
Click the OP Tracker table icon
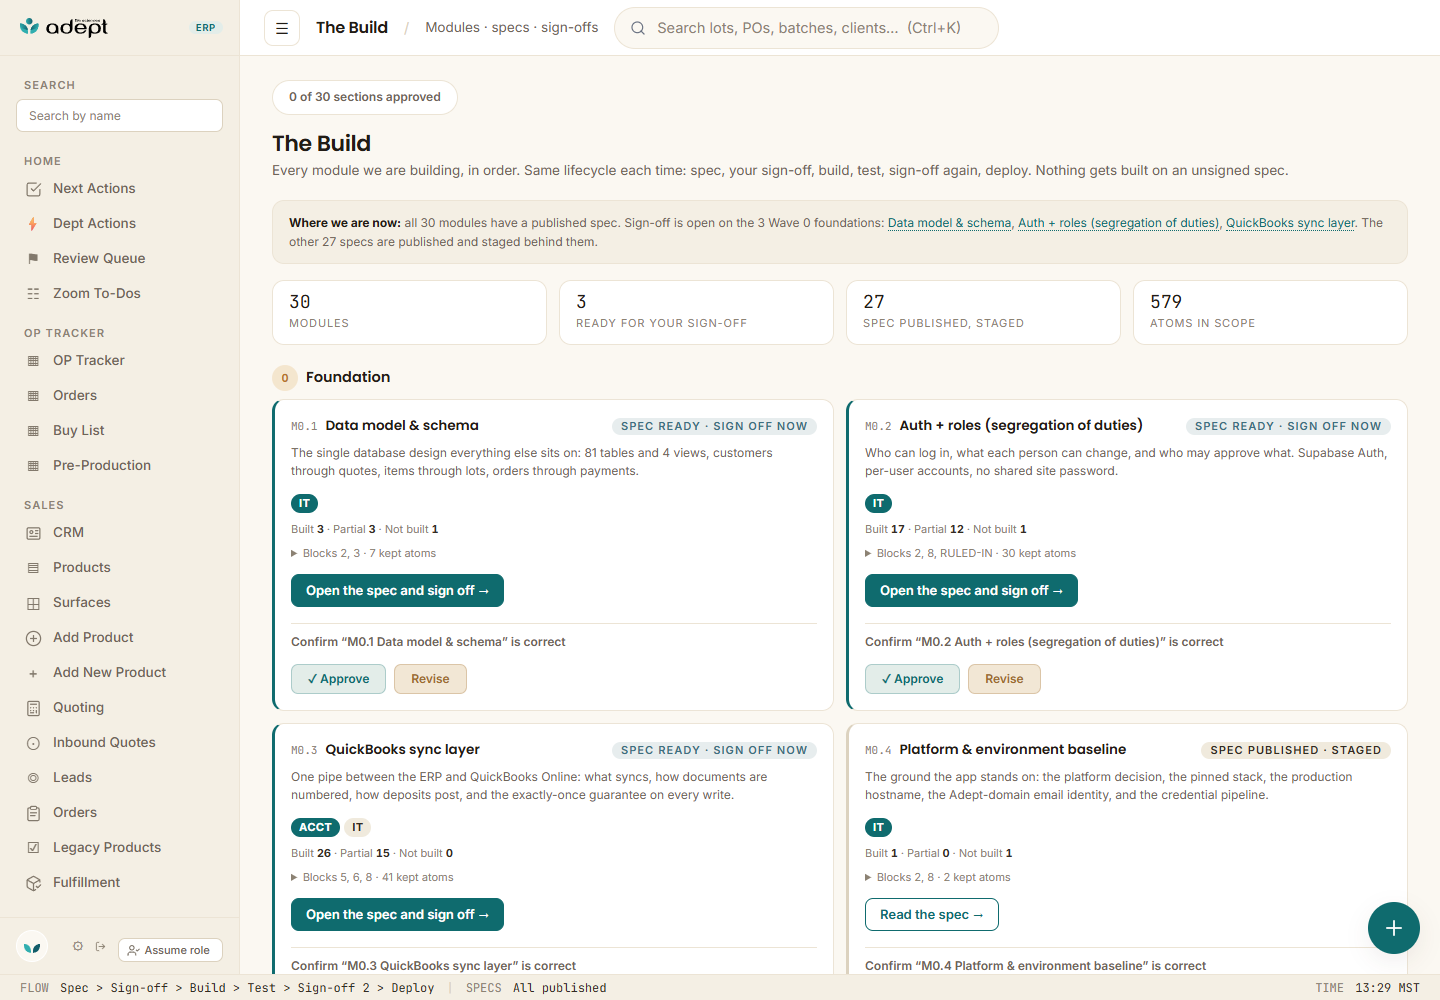[33, 361]
